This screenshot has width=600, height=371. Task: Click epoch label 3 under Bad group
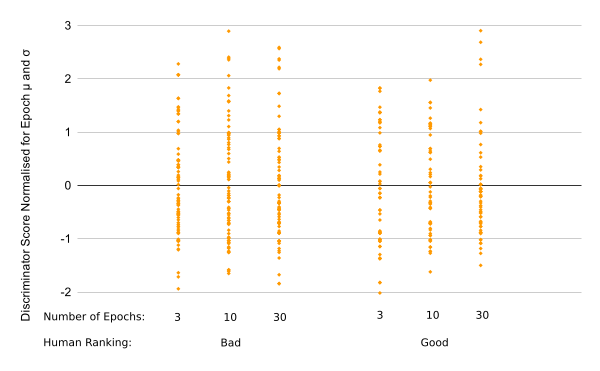point(178,317)
